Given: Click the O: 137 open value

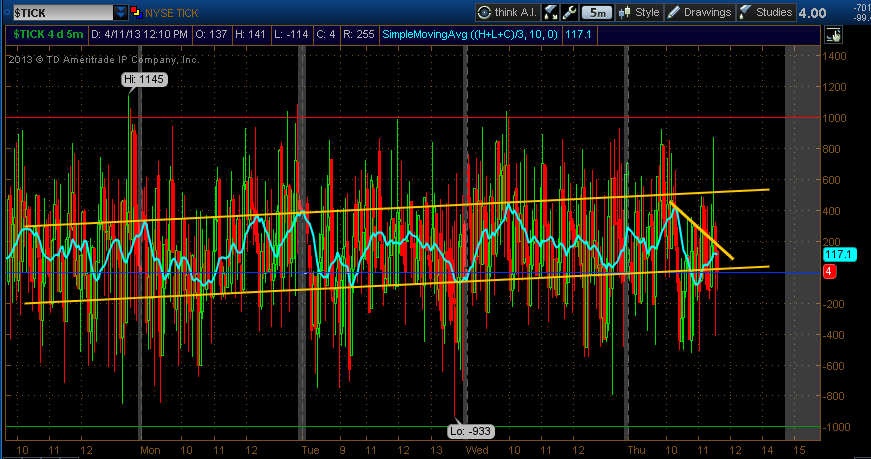Looking at the screenshot, I should (x=212, y=34).
